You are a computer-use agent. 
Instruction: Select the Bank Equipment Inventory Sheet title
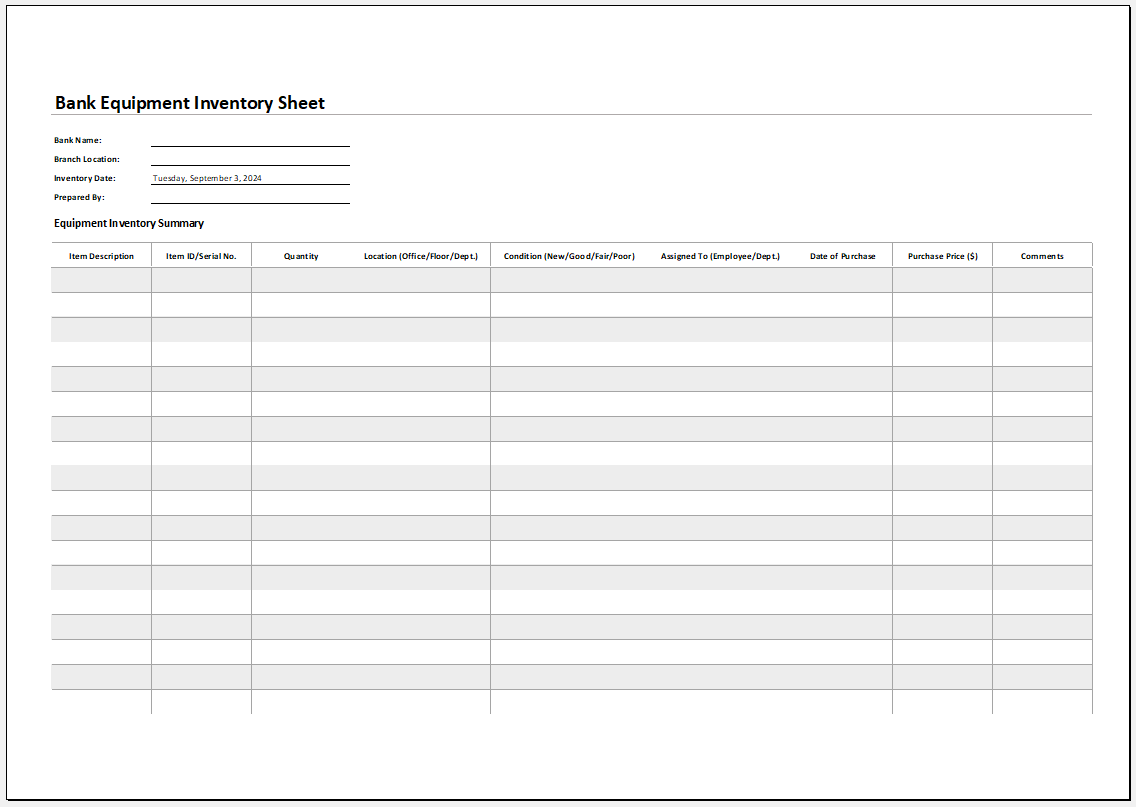tap(190, 103)
